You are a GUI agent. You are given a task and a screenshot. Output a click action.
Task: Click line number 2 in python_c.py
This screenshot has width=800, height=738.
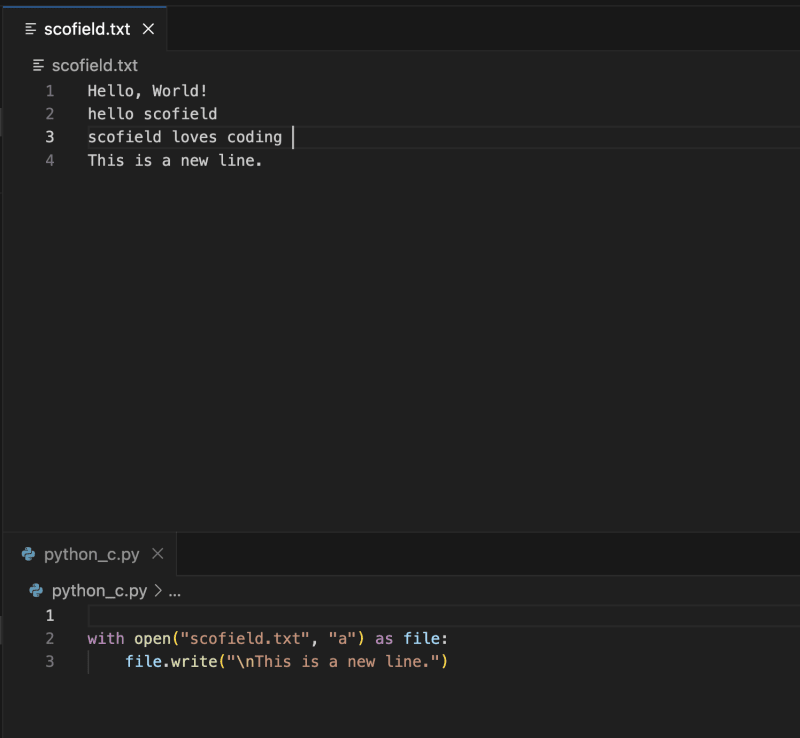(49, 638)
